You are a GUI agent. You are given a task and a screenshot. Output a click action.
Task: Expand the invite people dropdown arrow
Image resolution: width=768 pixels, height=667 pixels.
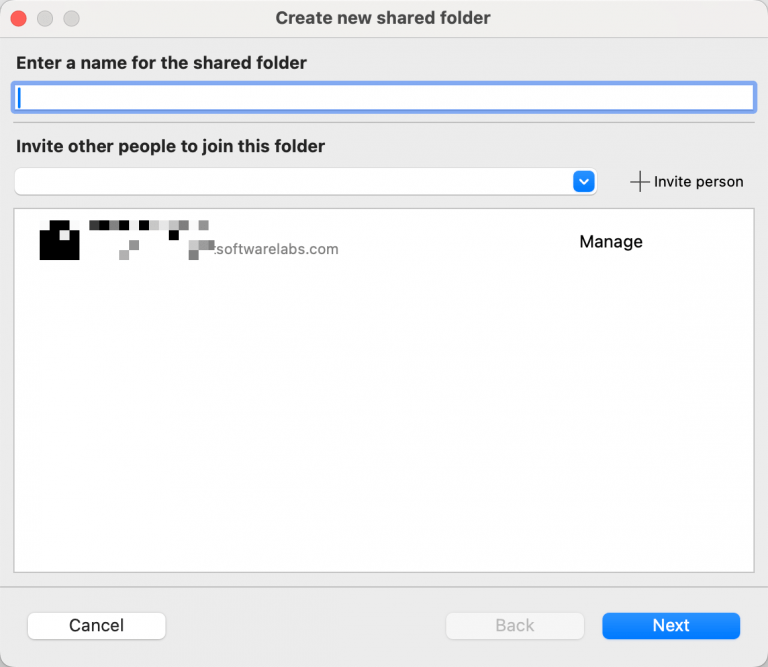(x=584, y=182)
